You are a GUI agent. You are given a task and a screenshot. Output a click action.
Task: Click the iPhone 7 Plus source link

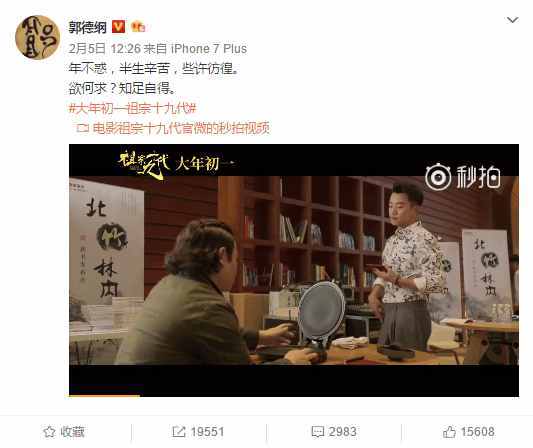point(209,49)
